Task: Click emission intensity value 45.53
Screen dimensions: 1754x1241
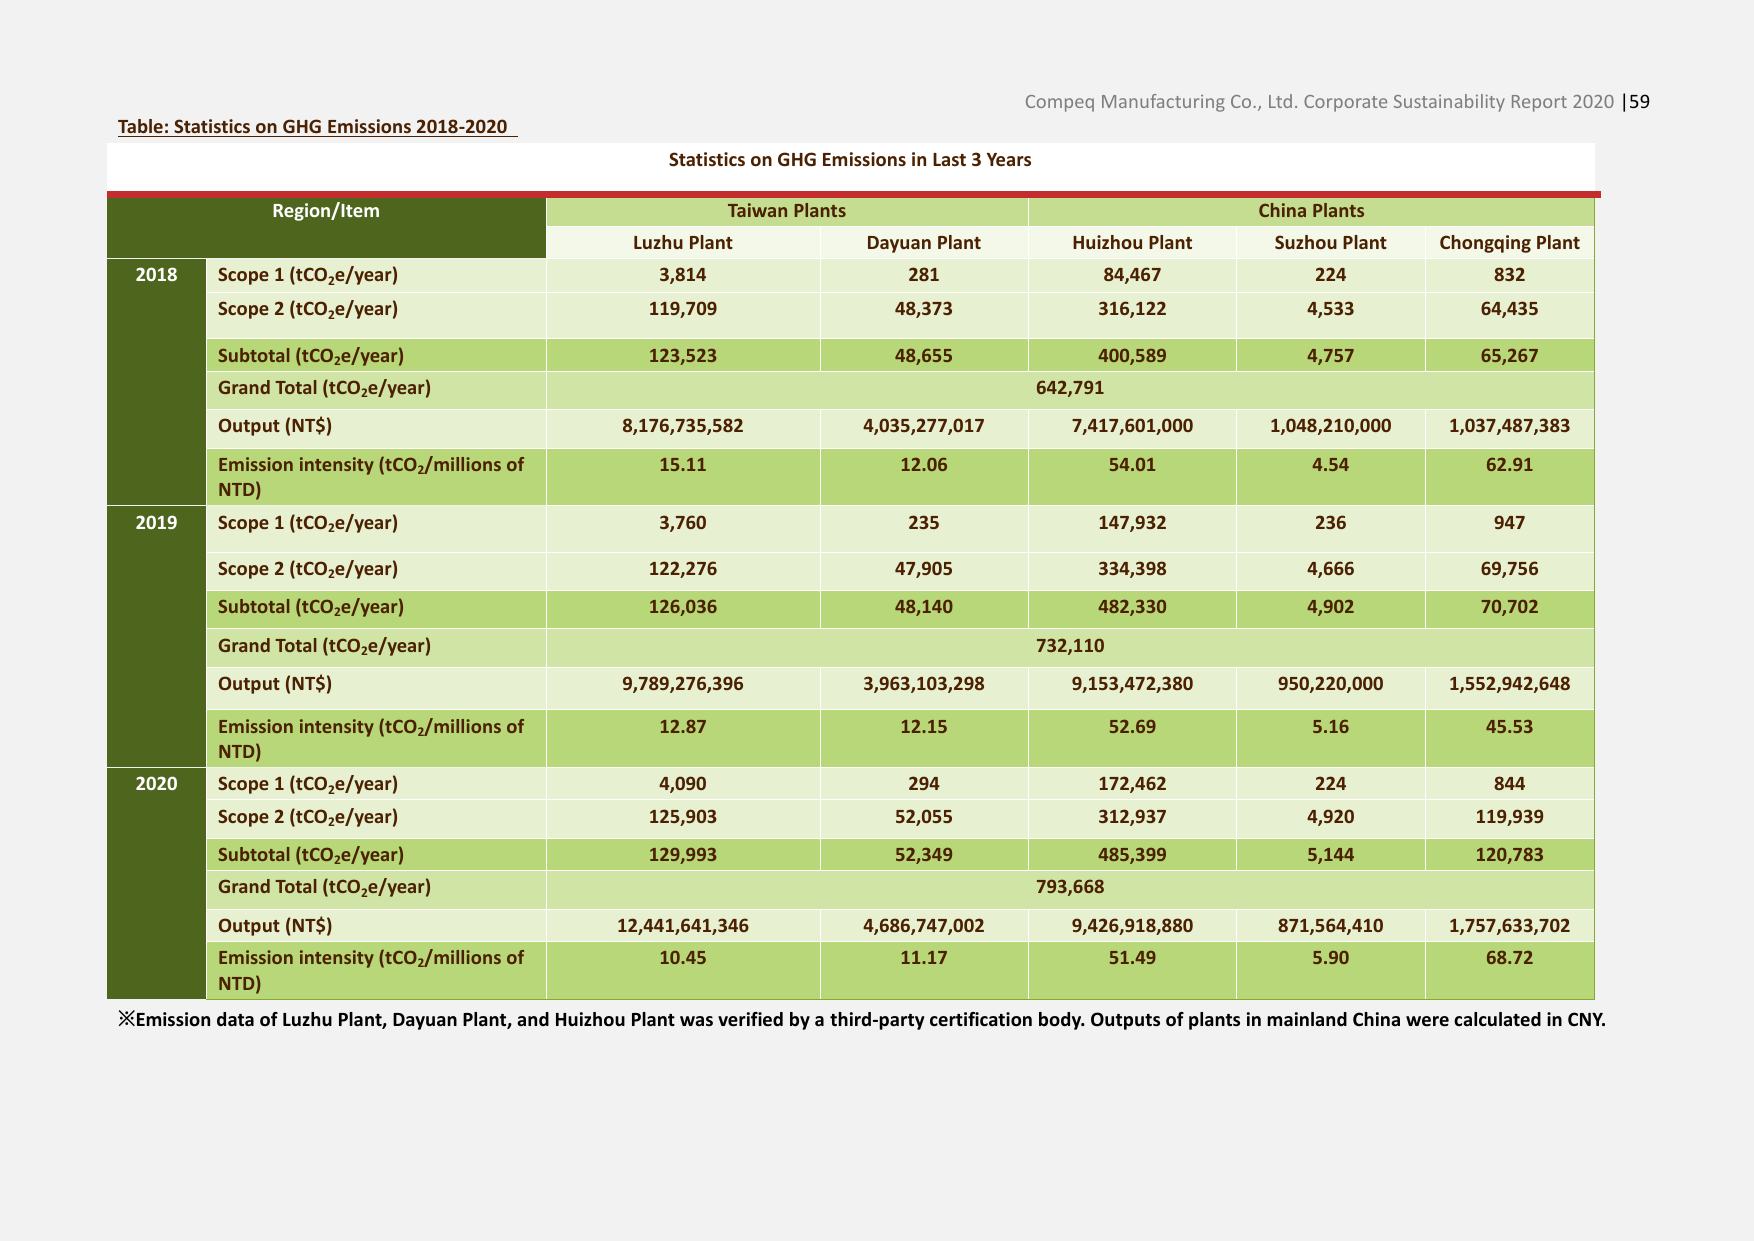Action: click(x=1509, y=727)
